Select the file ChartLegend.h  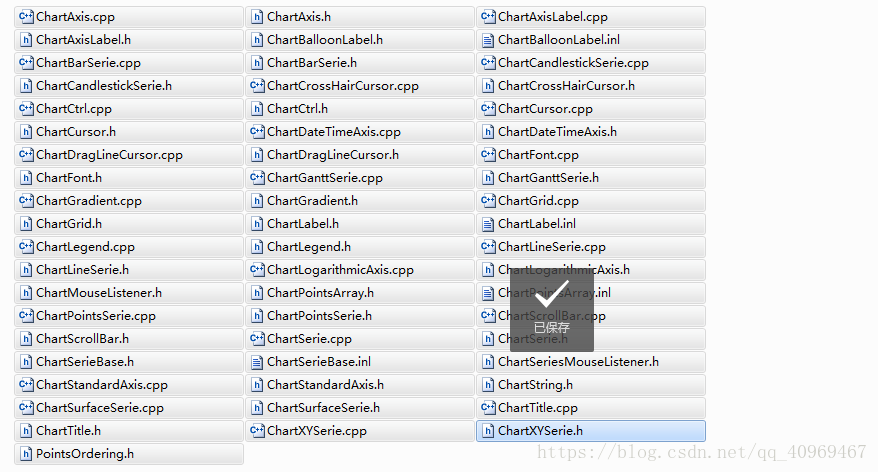359,247
